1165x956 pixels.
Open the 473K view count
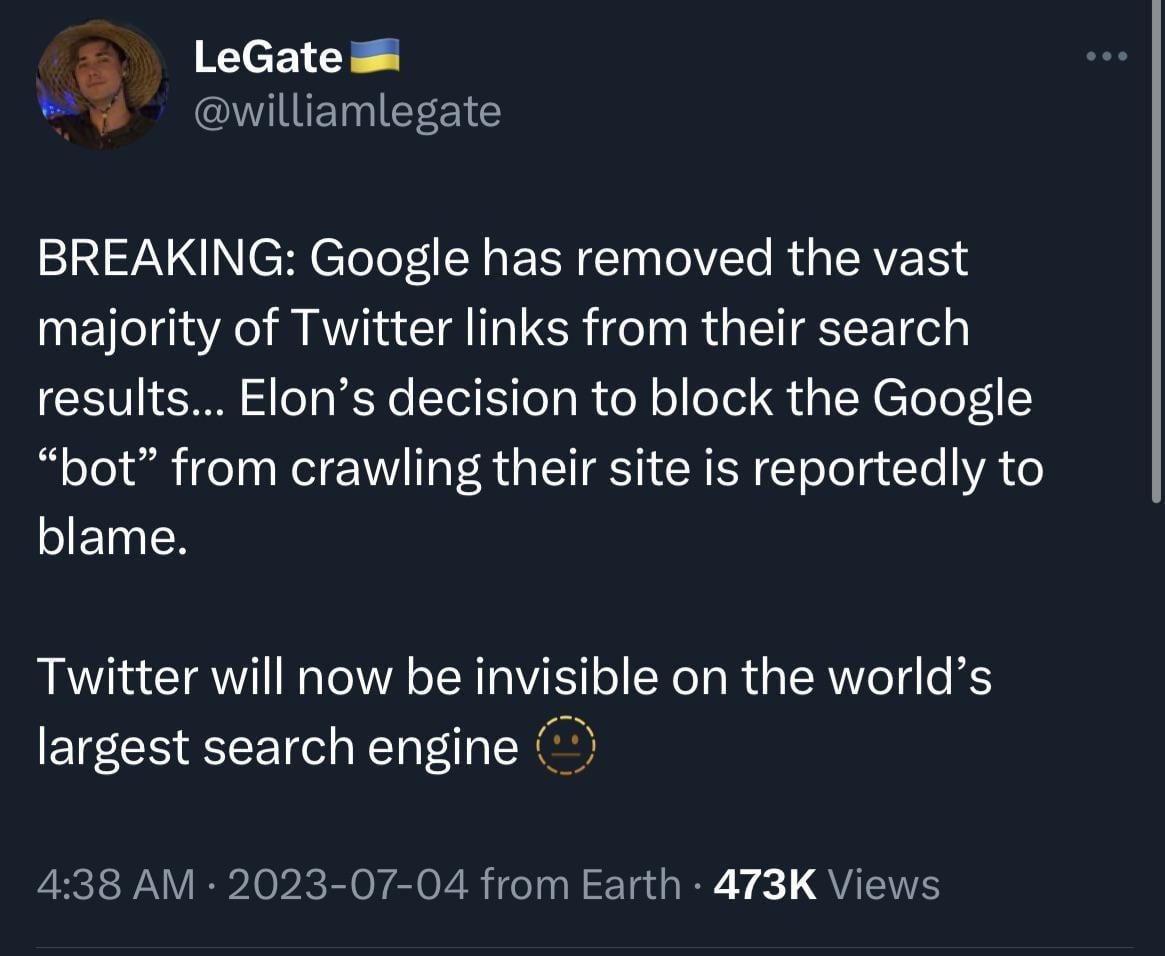pyautogui.click(x=764, y=885)
